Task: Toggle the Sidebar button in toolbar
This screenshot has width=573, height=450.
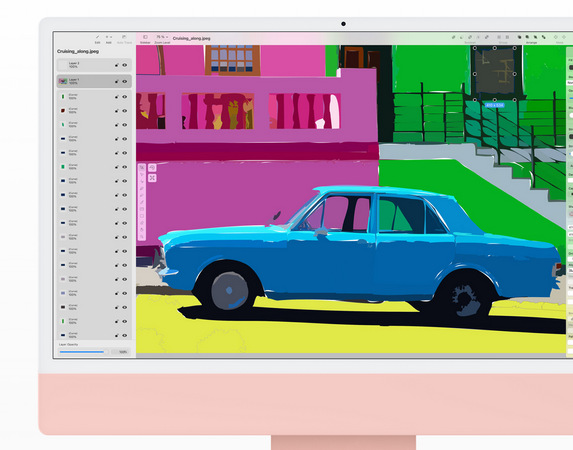Action: (x=145, y=37)
